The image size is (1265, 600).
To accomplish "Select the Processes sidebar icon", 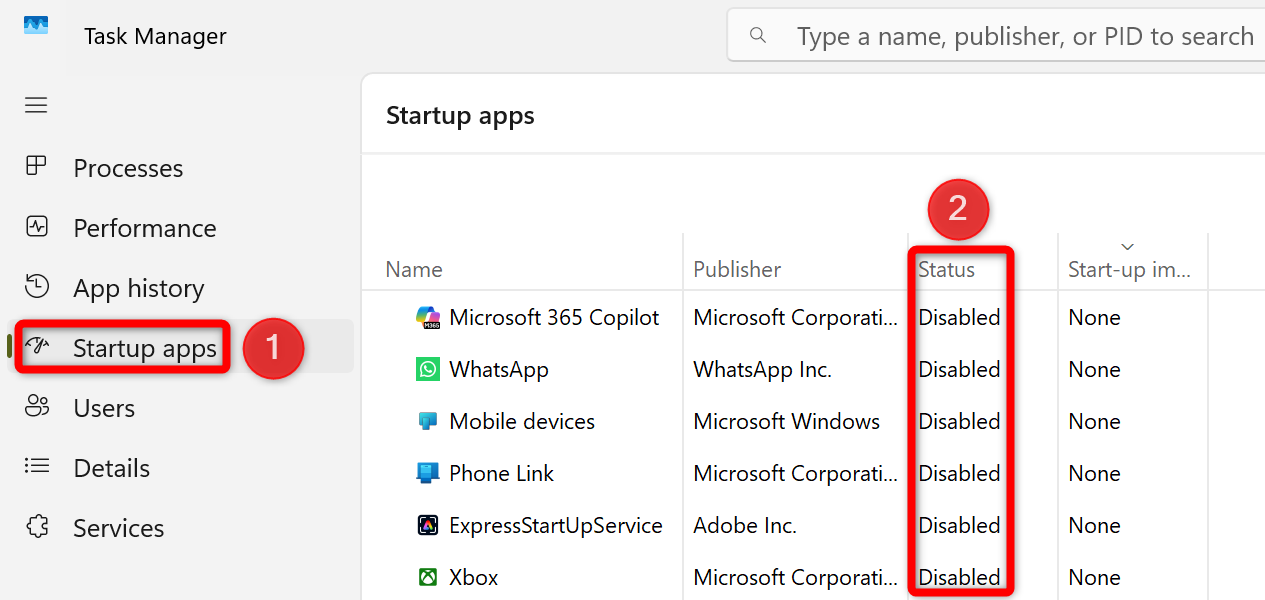I will pos(36,167).
